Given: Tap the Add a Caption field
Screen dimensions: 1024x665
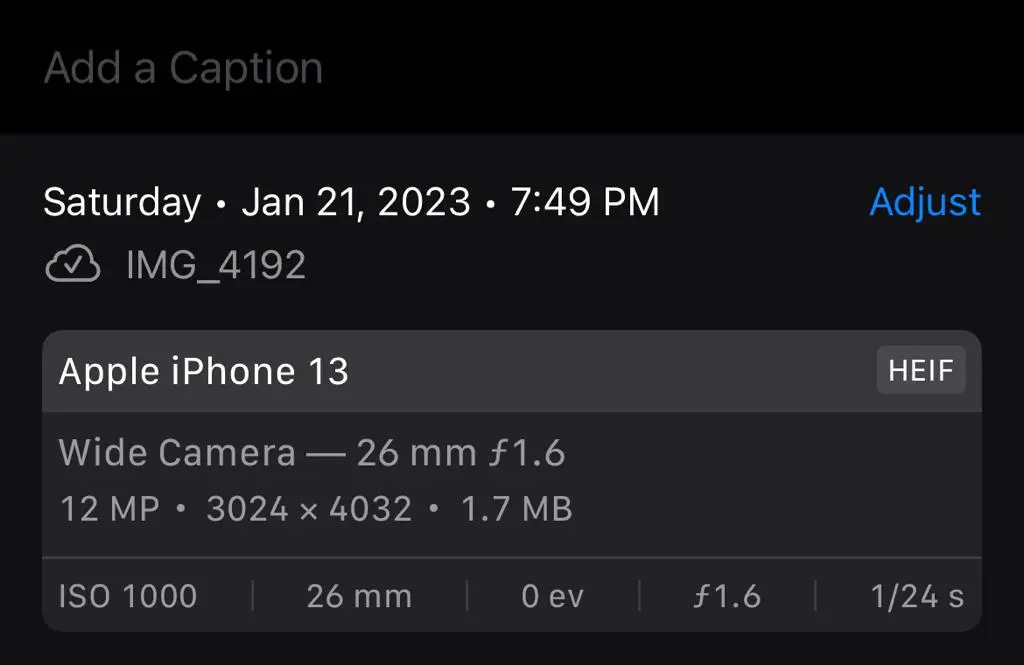Looking at the screenshot, I should click(184, 68).
